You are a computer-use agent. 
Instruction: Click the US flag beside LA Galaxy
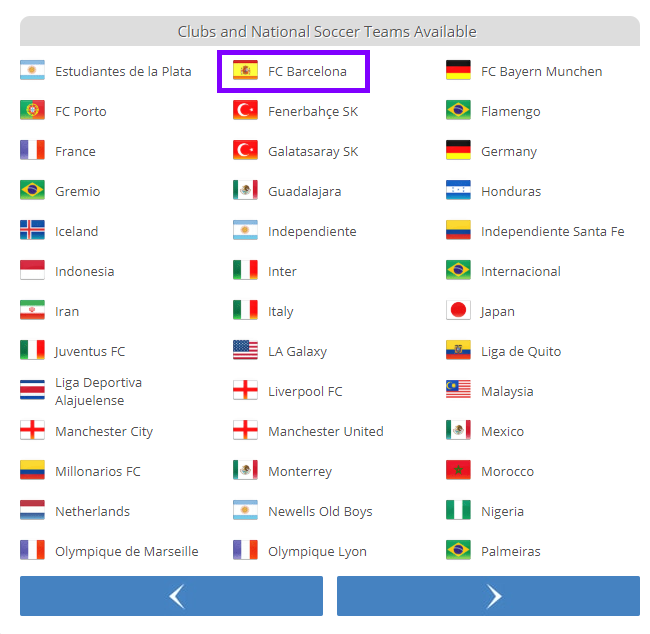(x=245, y=350)
